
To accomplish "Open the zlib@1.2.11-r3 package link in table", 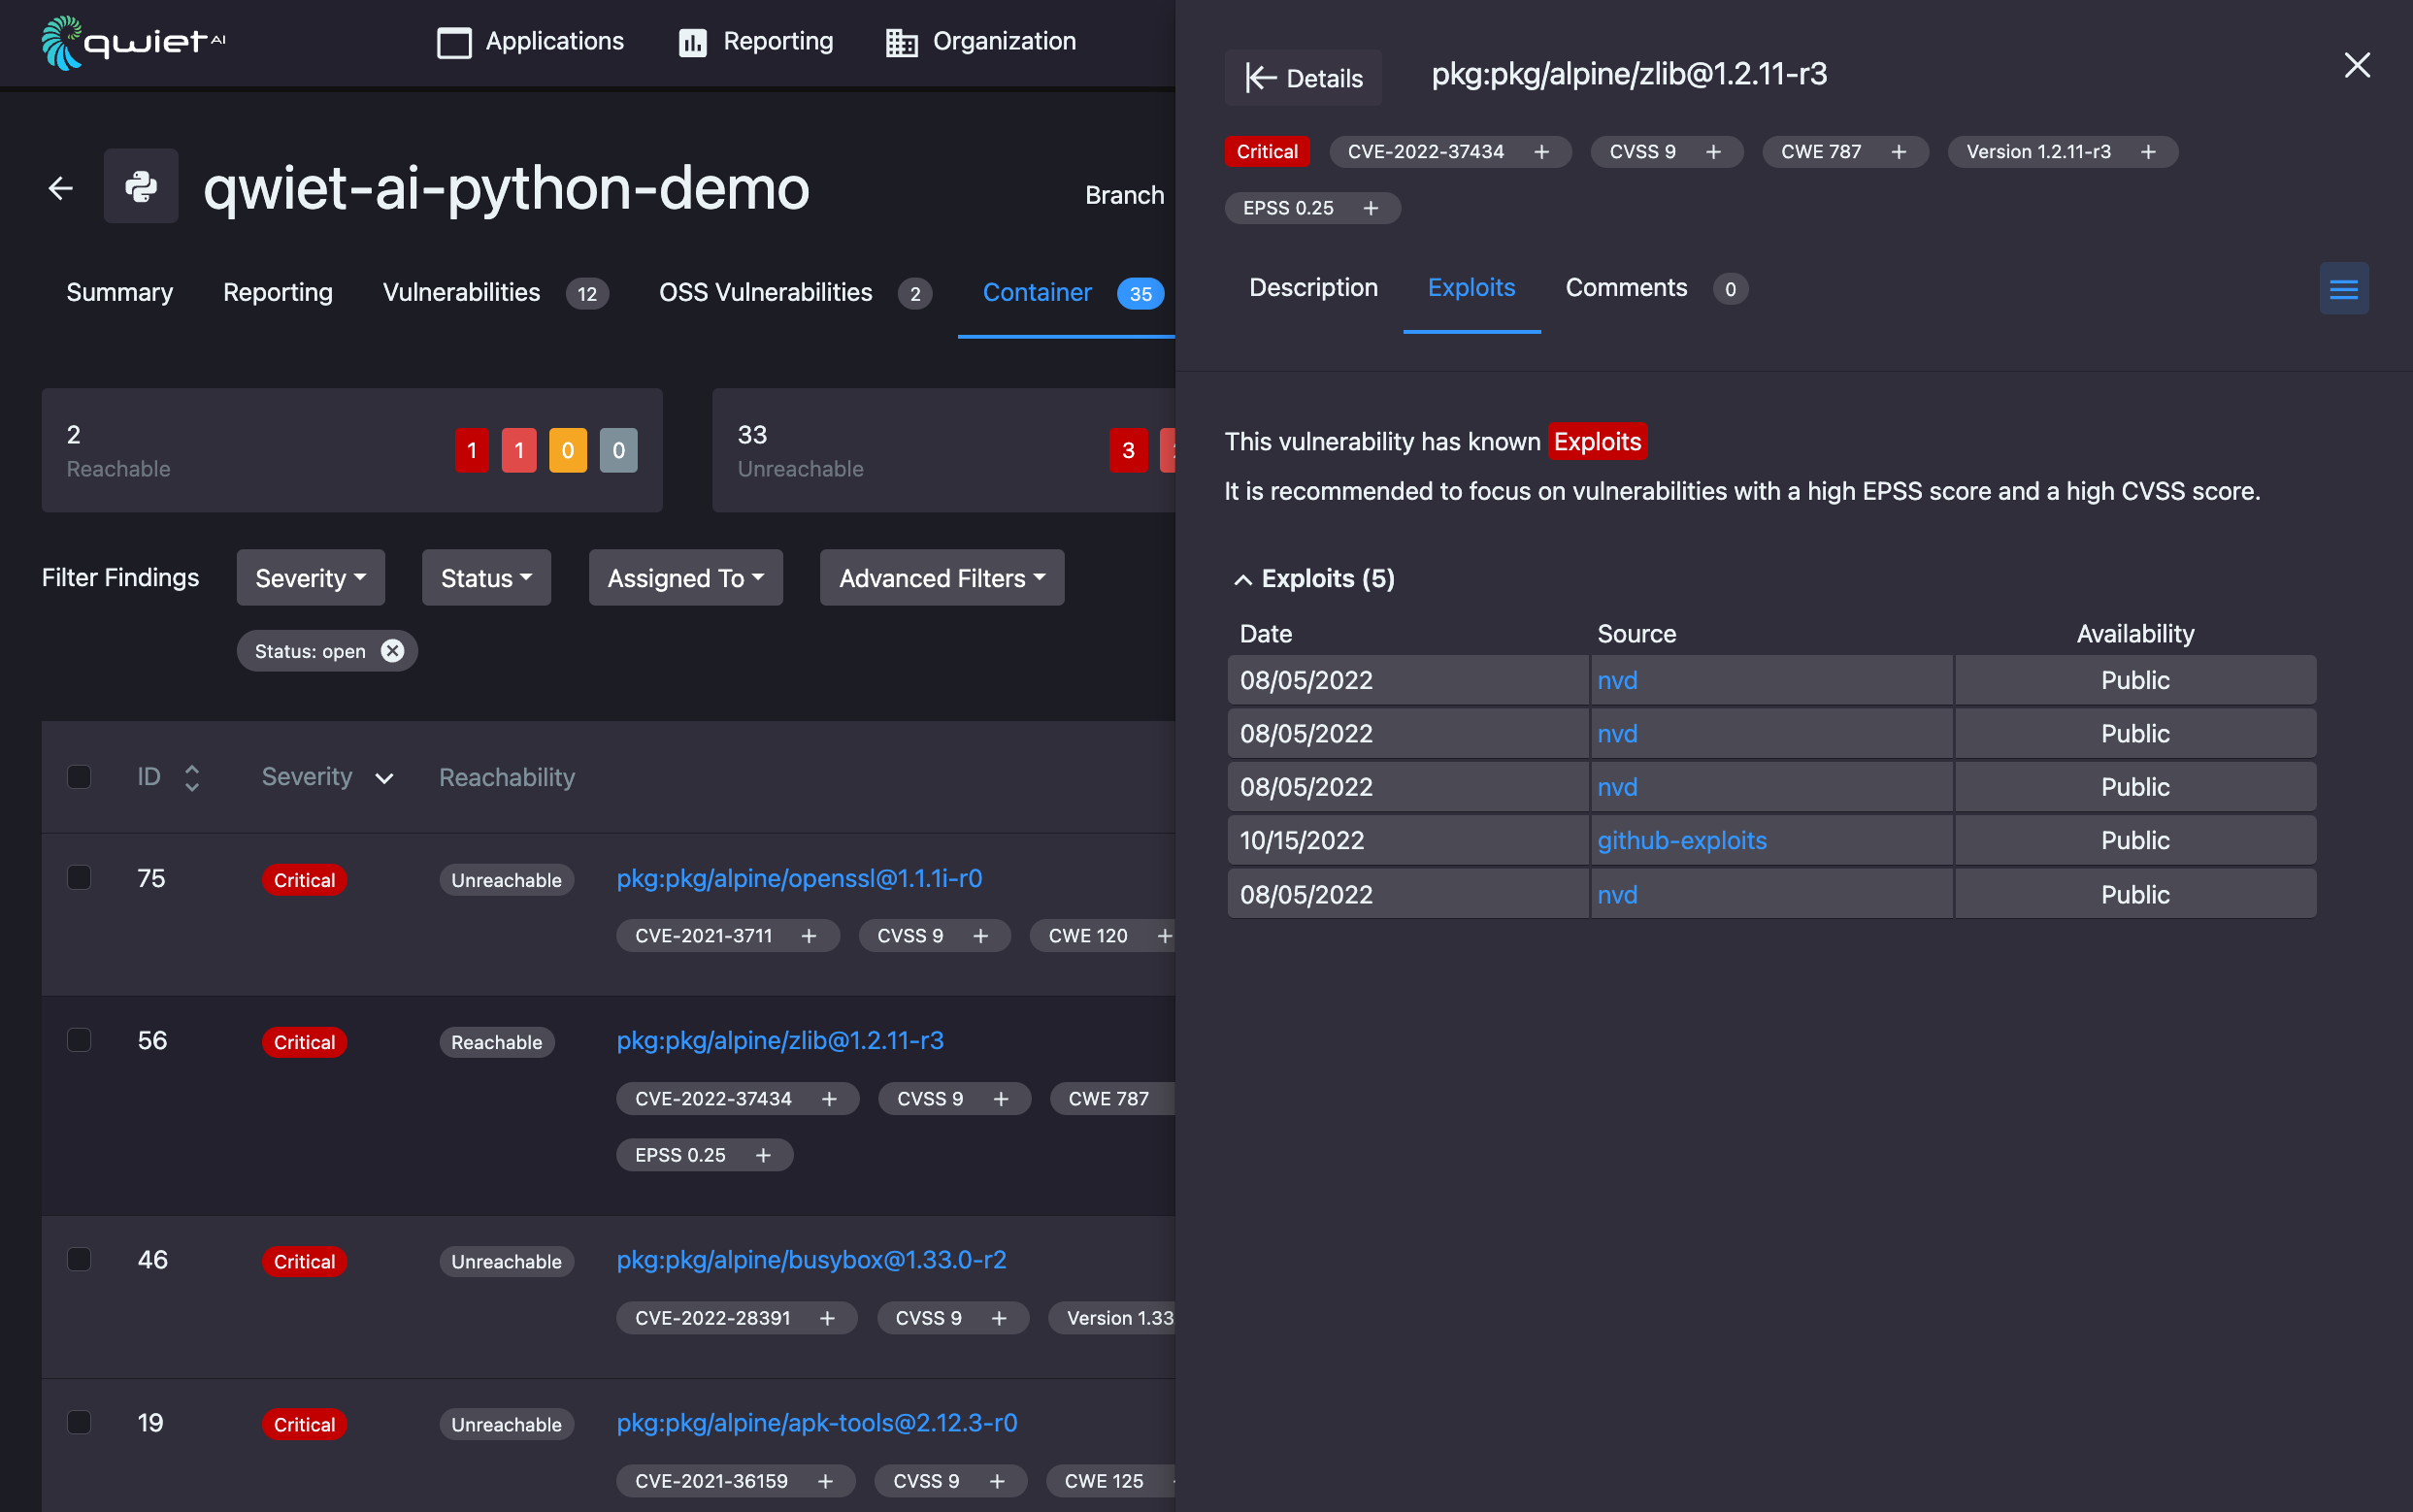I will 780,1041.
